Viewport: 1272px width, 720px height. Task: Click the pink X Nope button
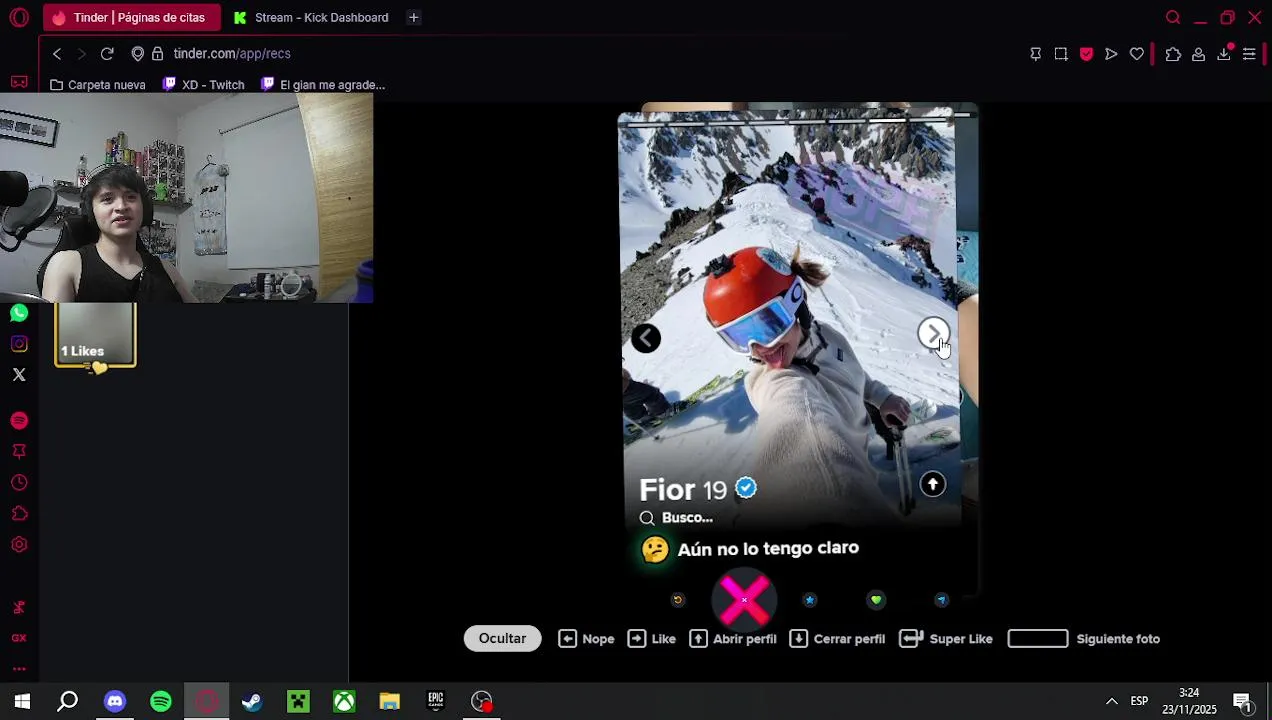[744, 600]
